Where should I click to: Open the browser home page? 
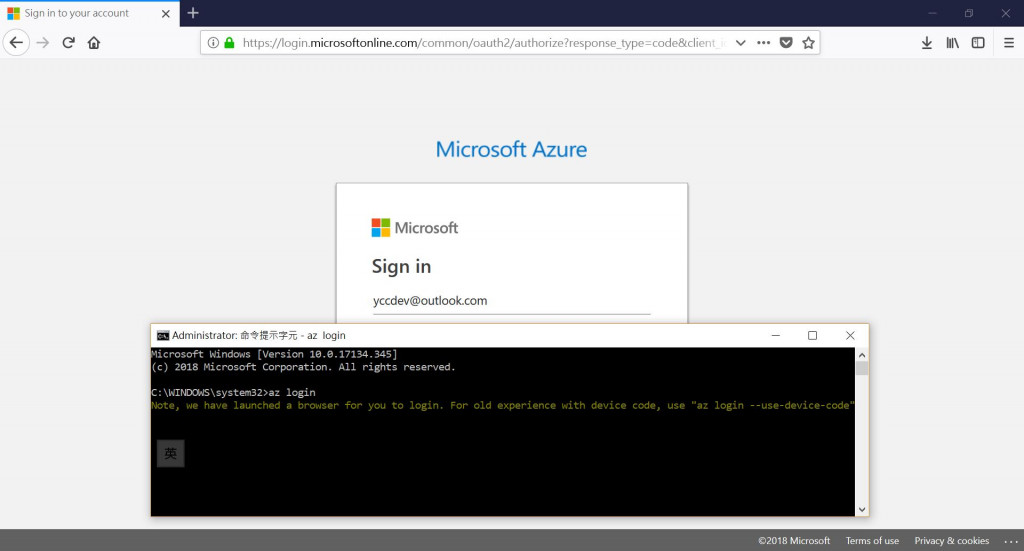click(94, 43)
